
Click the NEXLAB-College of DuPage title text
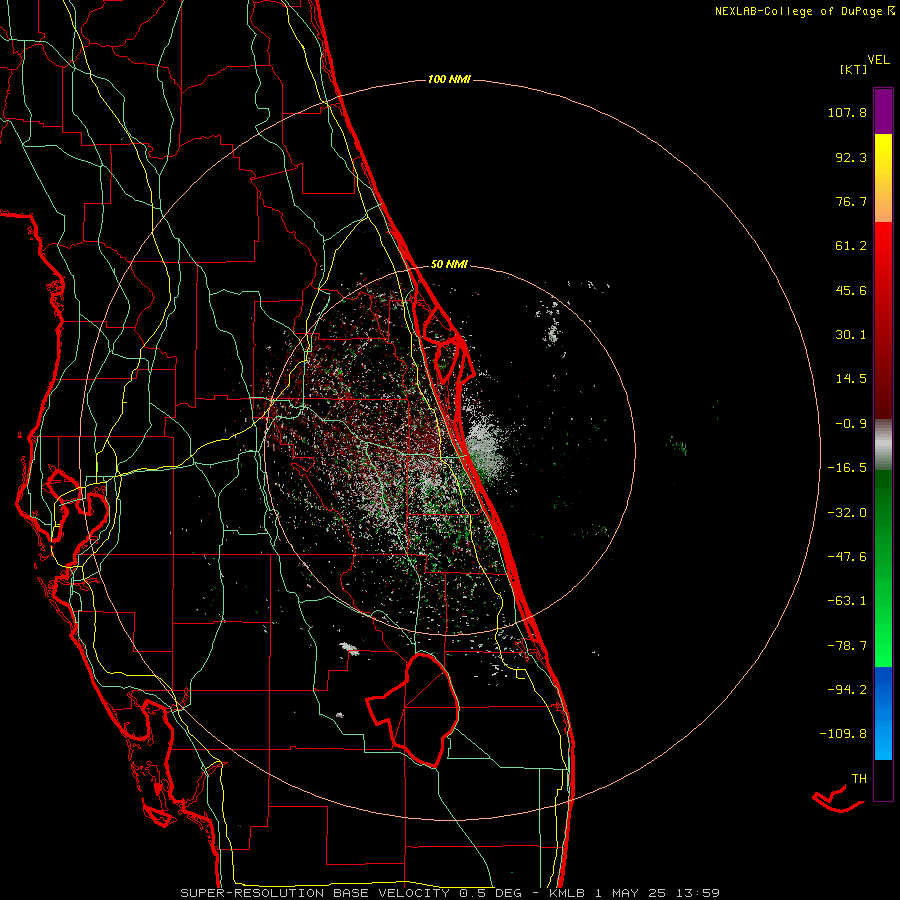click(805, 11)
